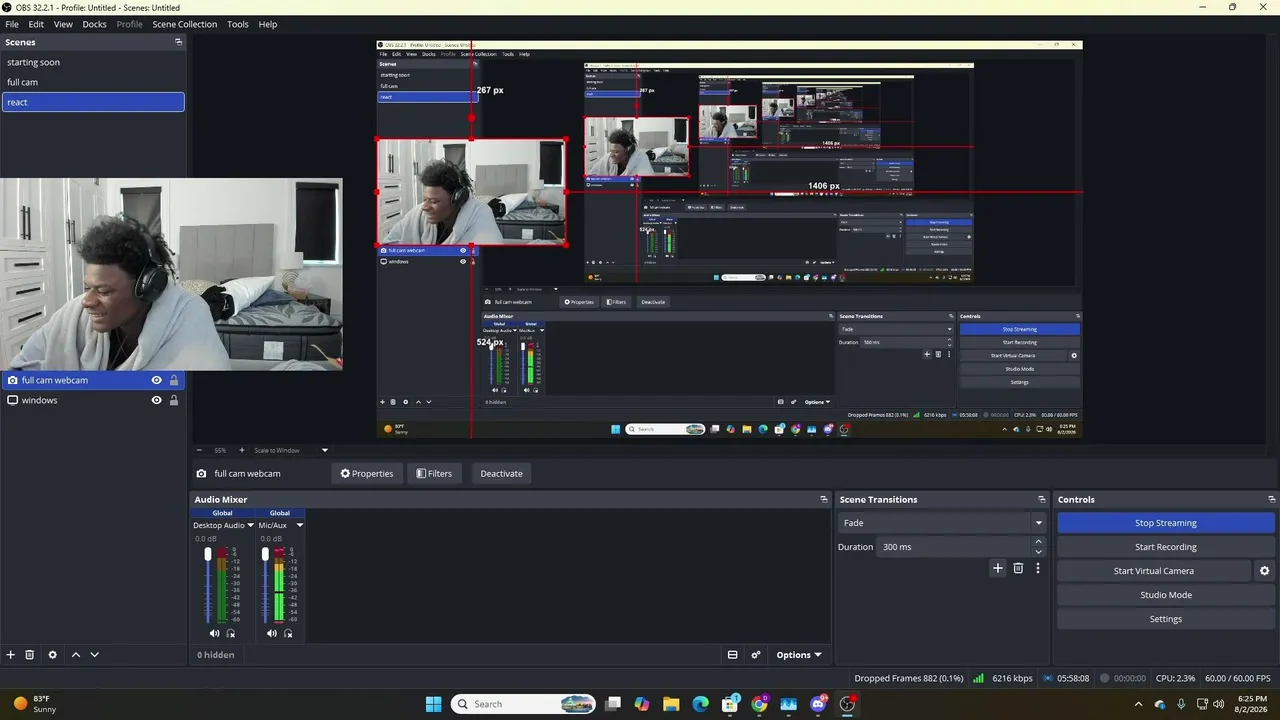This screenshot has width=1280, height=720.
Task: Open virtual camera configuration gear icon
Action: tap(1264, 571)
